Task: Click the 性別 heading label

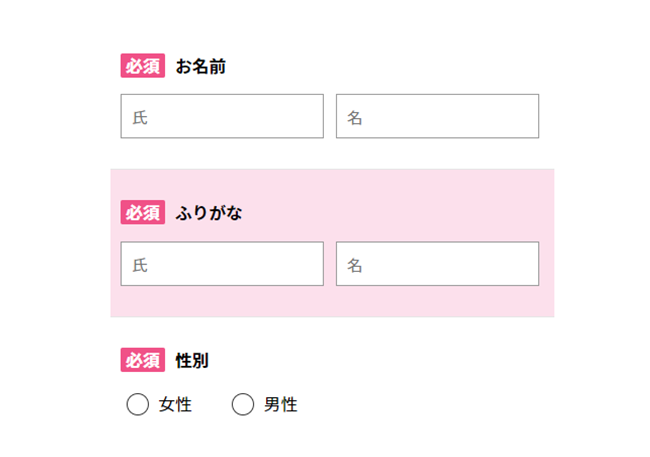Action: (x=192, y=360)
